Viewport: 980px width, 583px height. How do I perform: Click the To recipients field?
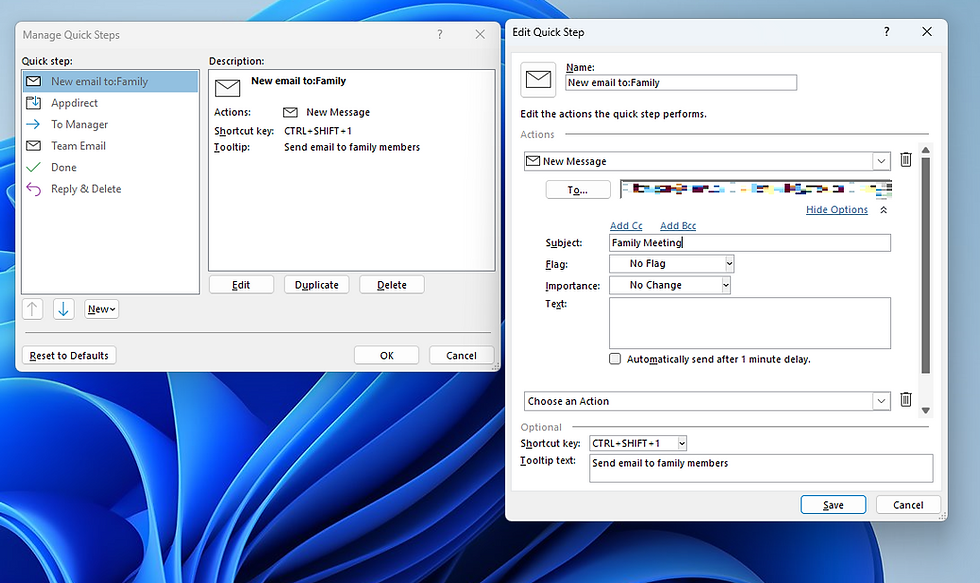tap(756, 189)
